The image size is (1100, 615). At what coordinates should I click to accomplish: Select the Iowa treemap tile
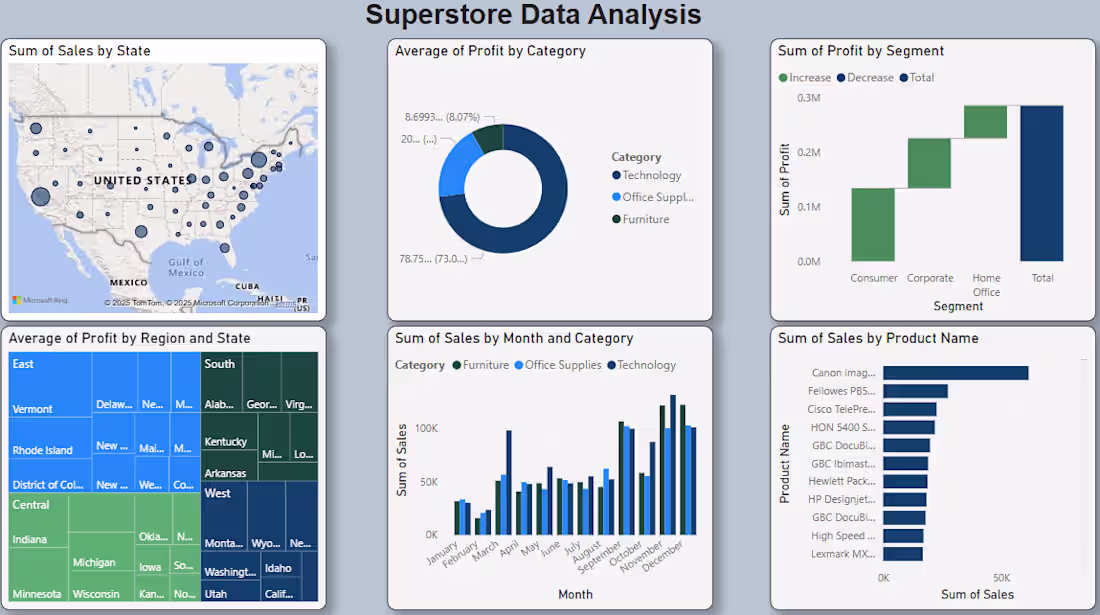tap(152, 562)
